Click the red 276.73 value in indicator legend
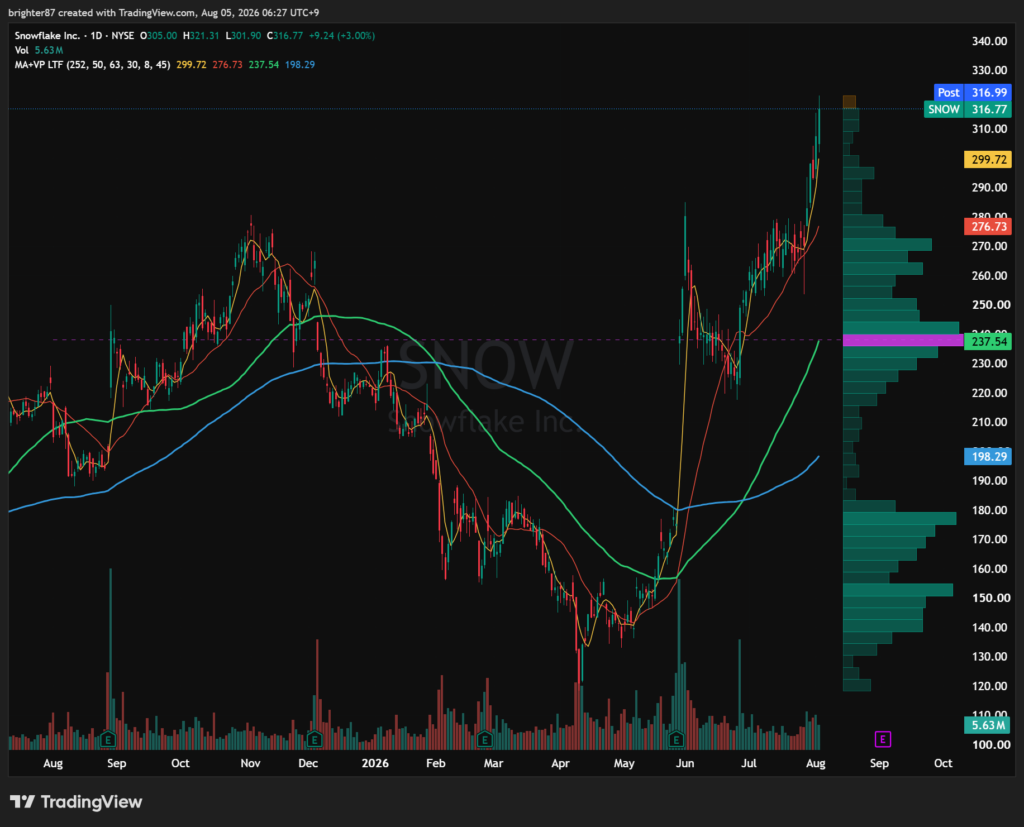 pos(227,65)
